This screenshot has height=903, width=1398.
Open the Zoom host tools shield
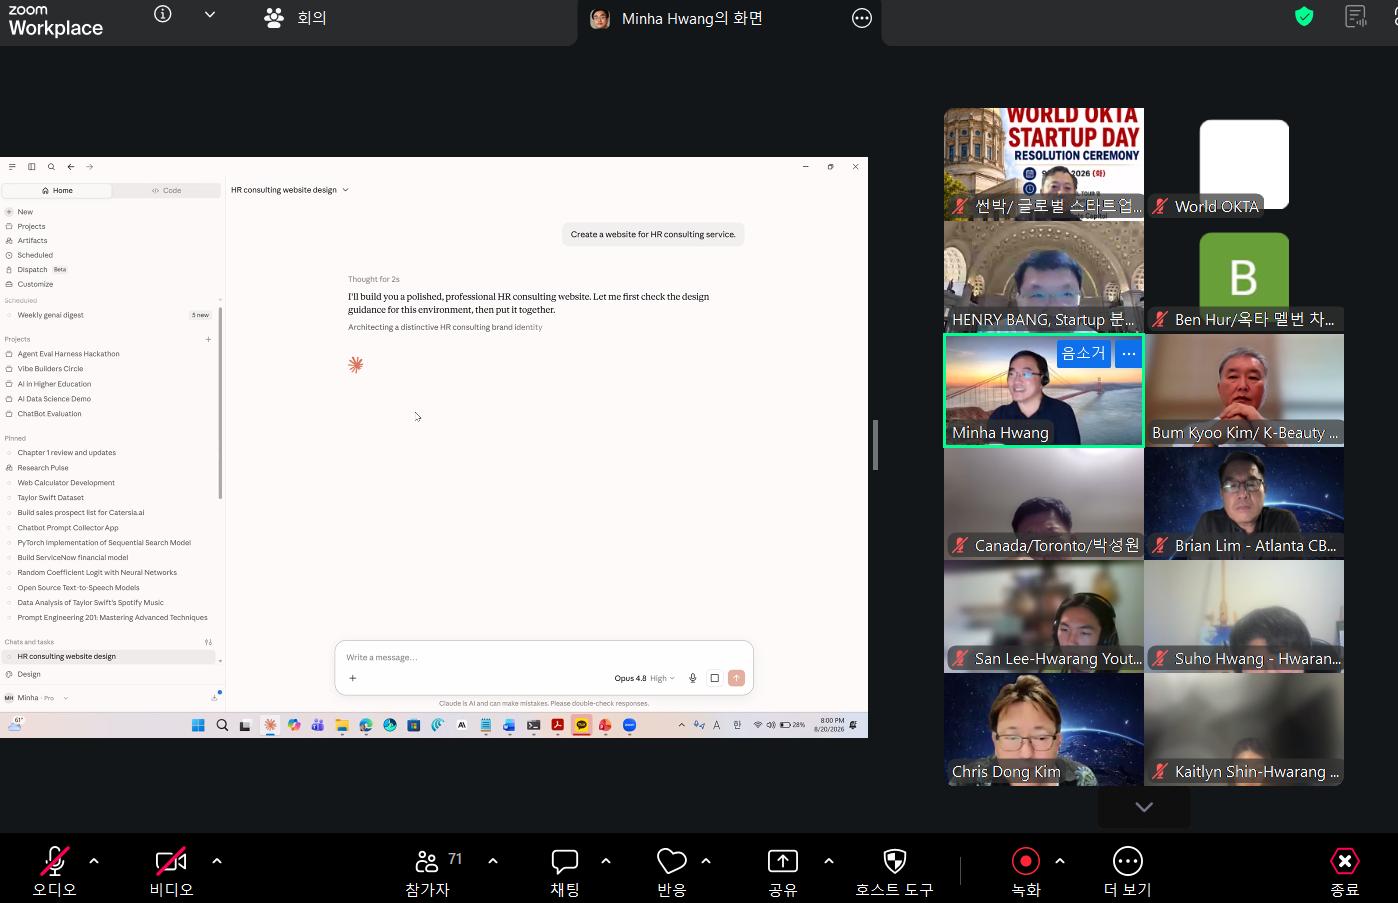click(895, 861)
